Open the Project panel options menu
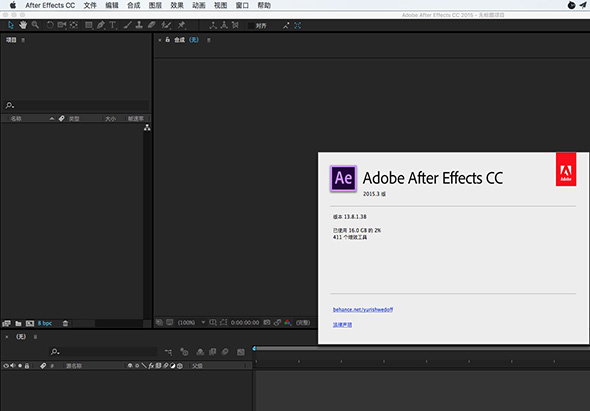 click(23, 40)
